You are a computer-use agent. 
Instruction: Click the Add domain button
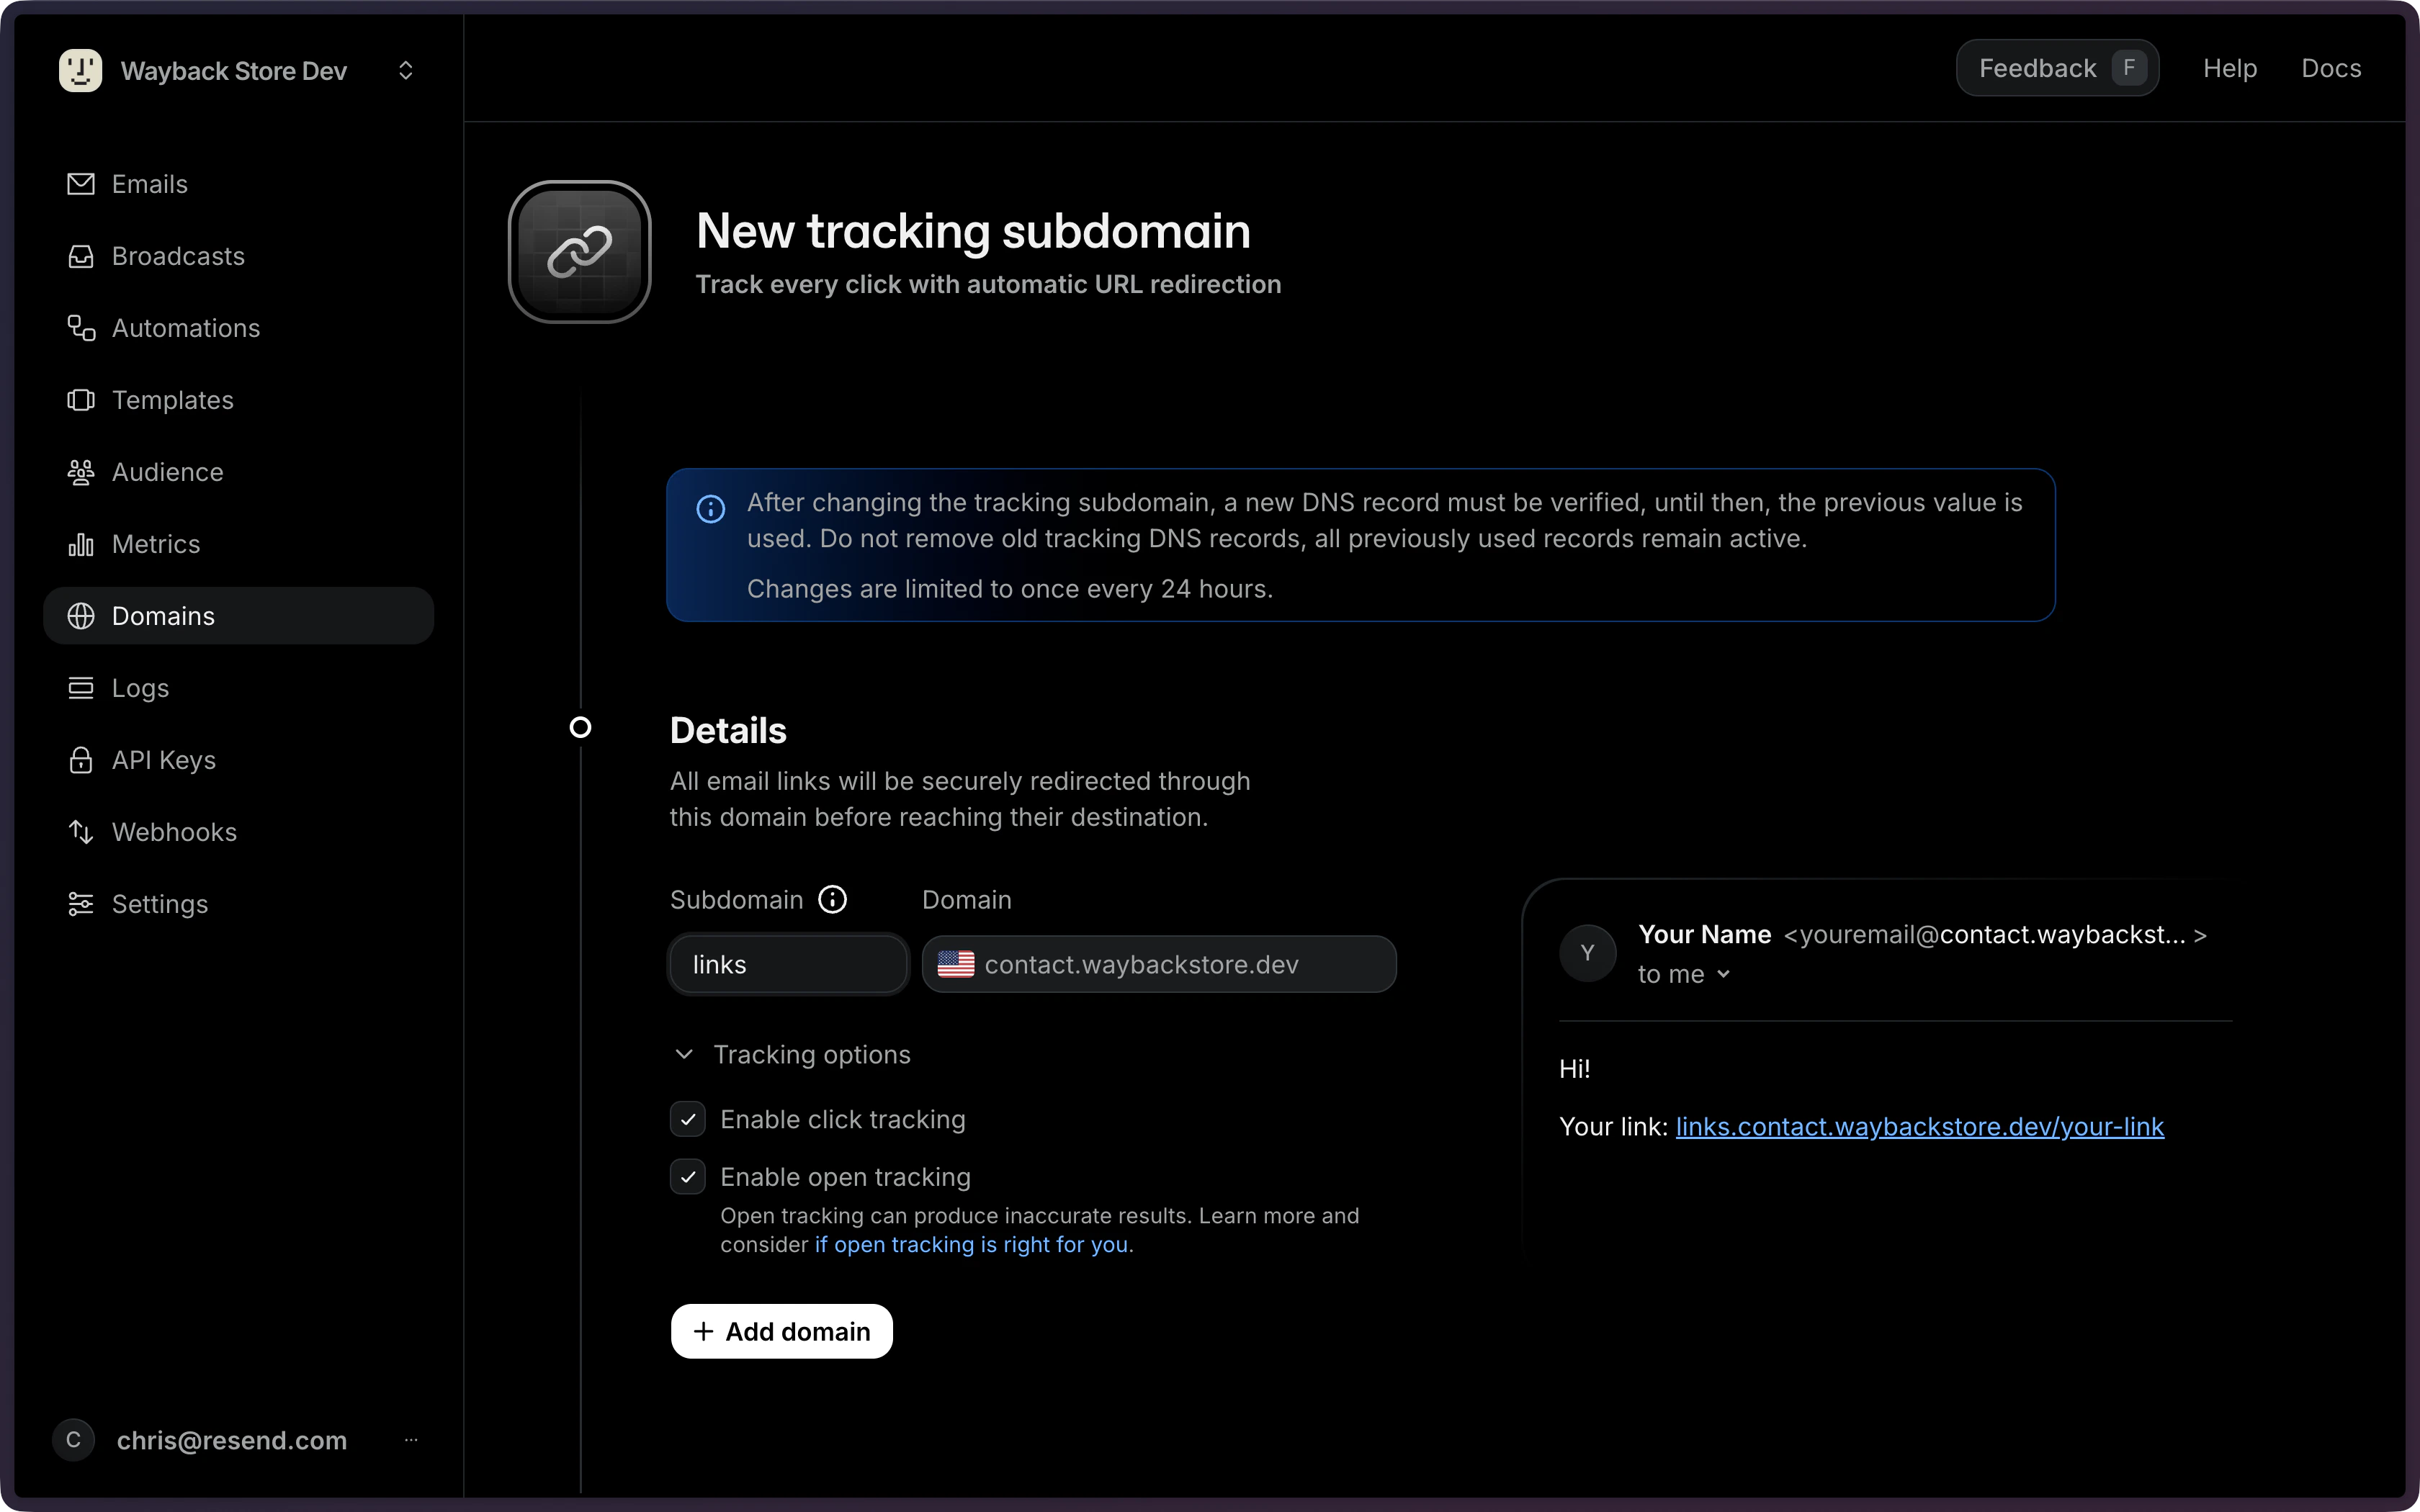tap(781, 1331)
